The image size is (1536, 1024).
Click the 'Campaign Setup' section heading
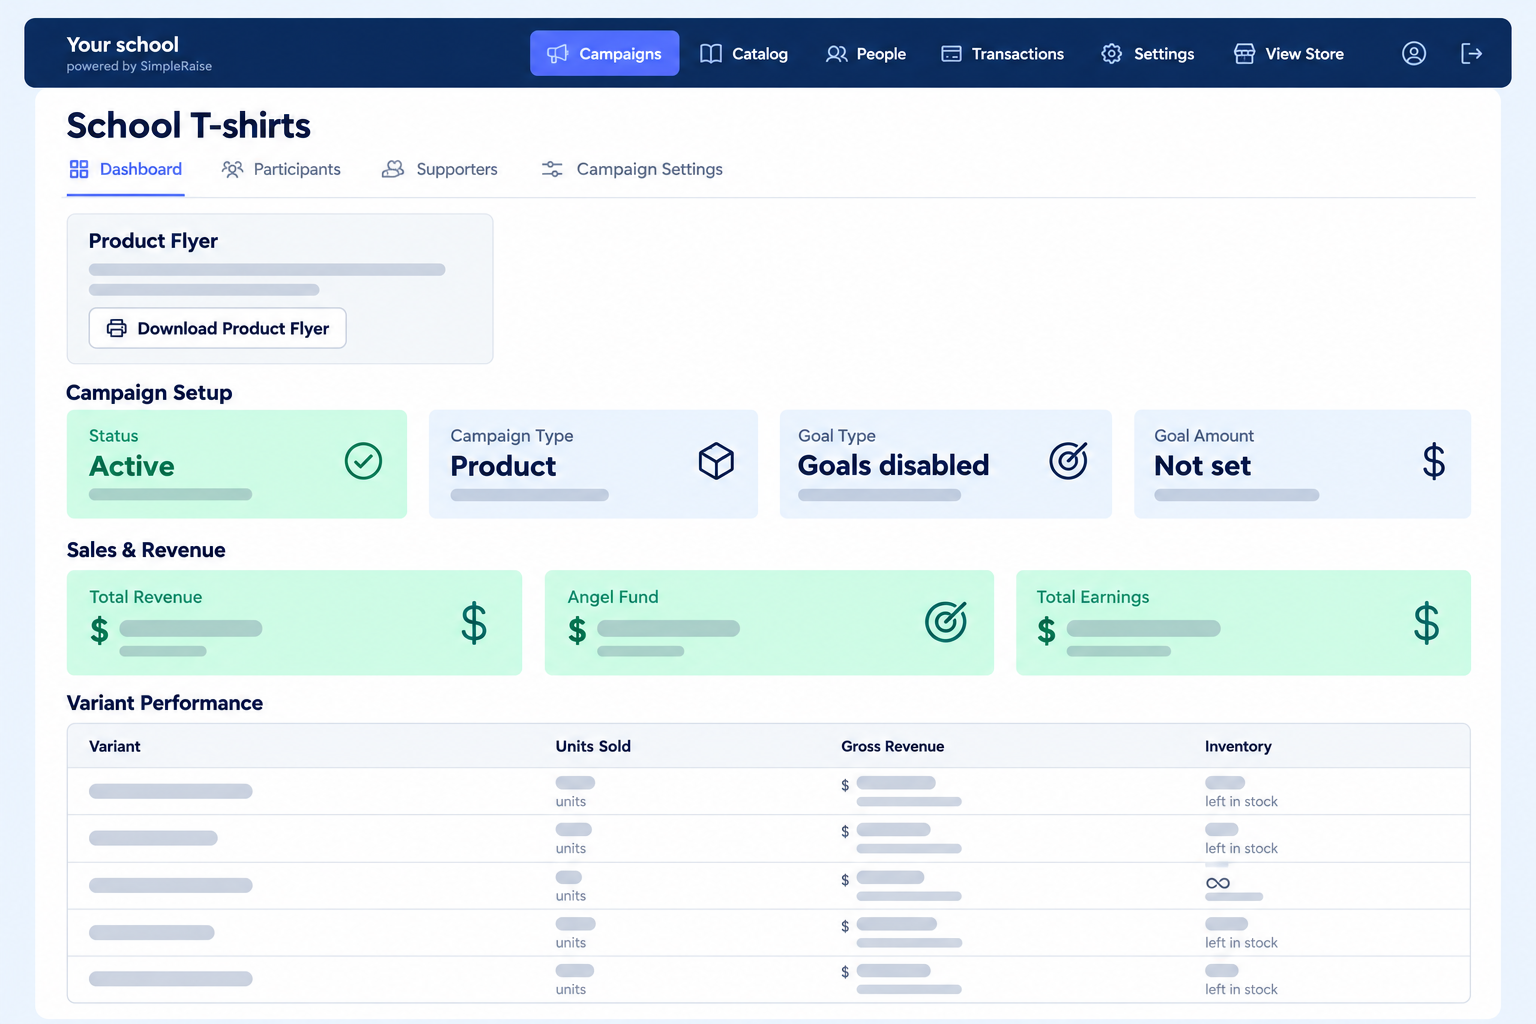click(149, 393)
